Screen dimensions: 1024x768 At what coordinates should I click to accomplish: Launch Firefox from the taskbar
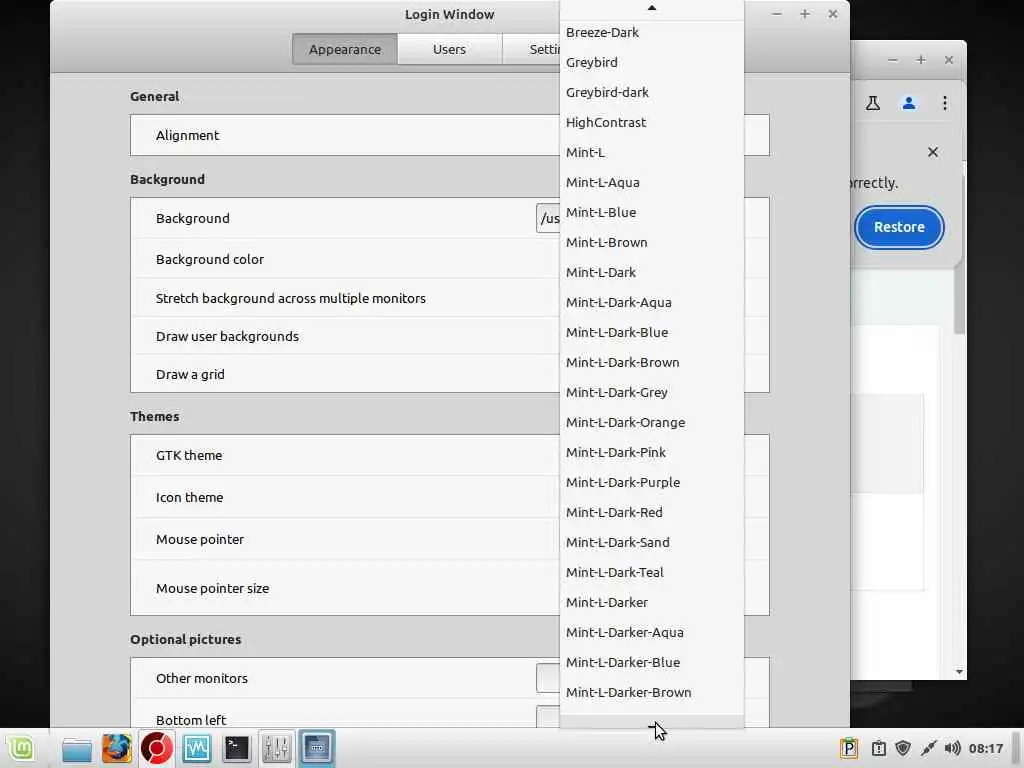[x=116, y=748]
